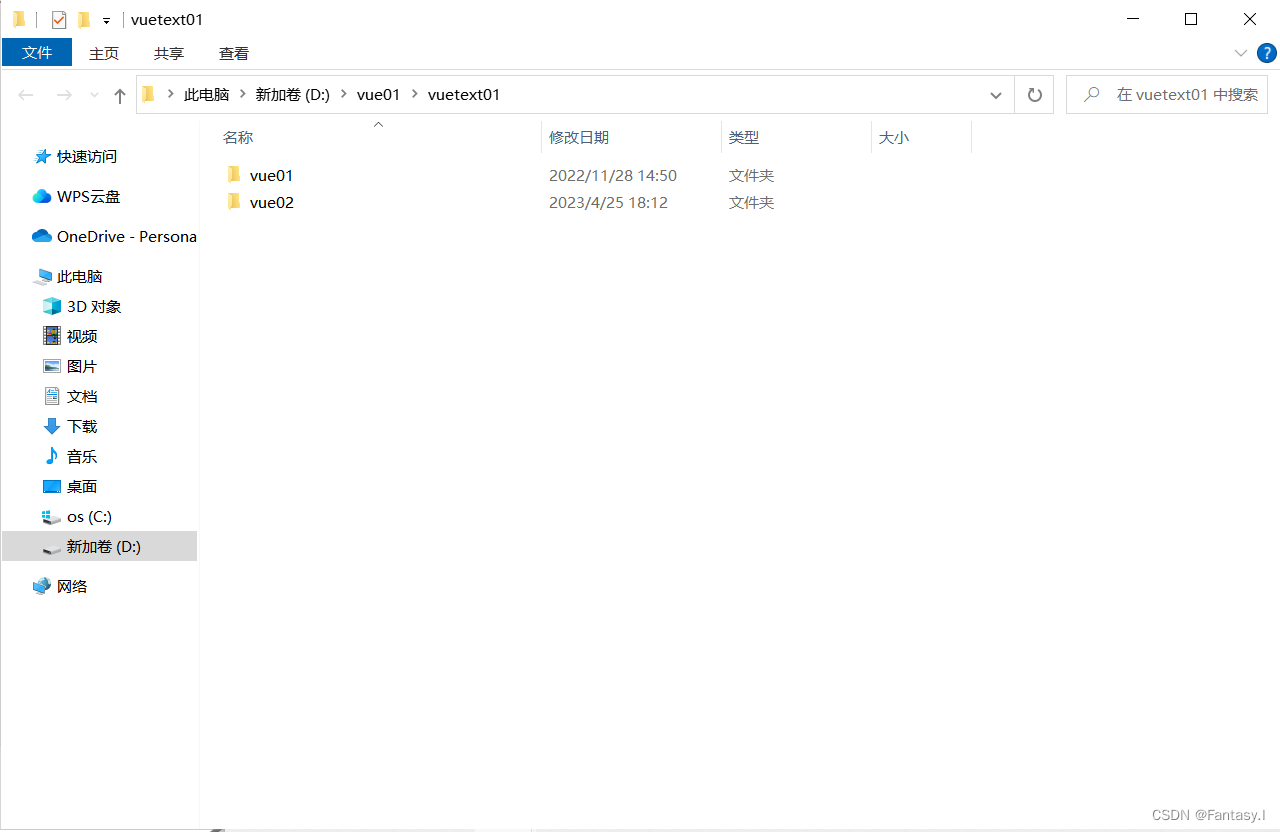
Task: Open 下载 folder in the navigation pane
Action: (82, 427)
